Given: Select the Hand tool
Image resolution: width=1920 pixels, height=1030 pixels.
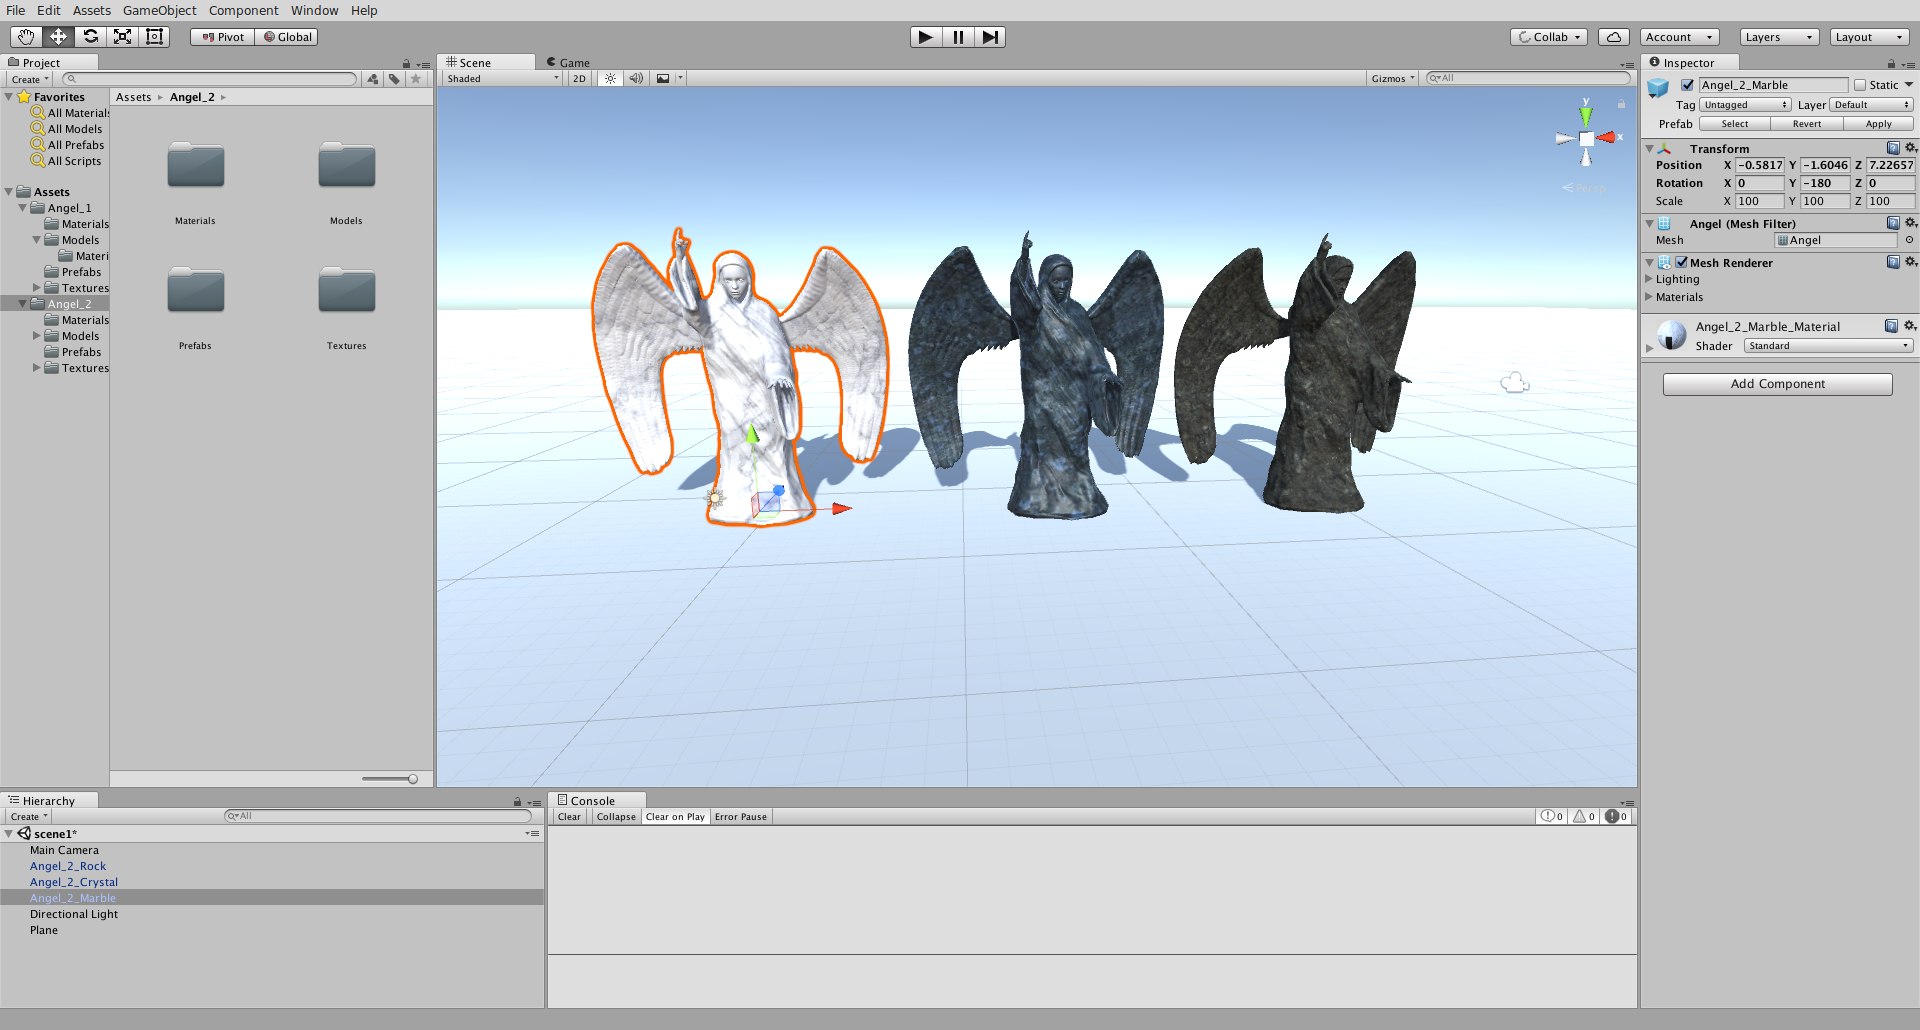Looking at the screenshot, I should [26, 37].
